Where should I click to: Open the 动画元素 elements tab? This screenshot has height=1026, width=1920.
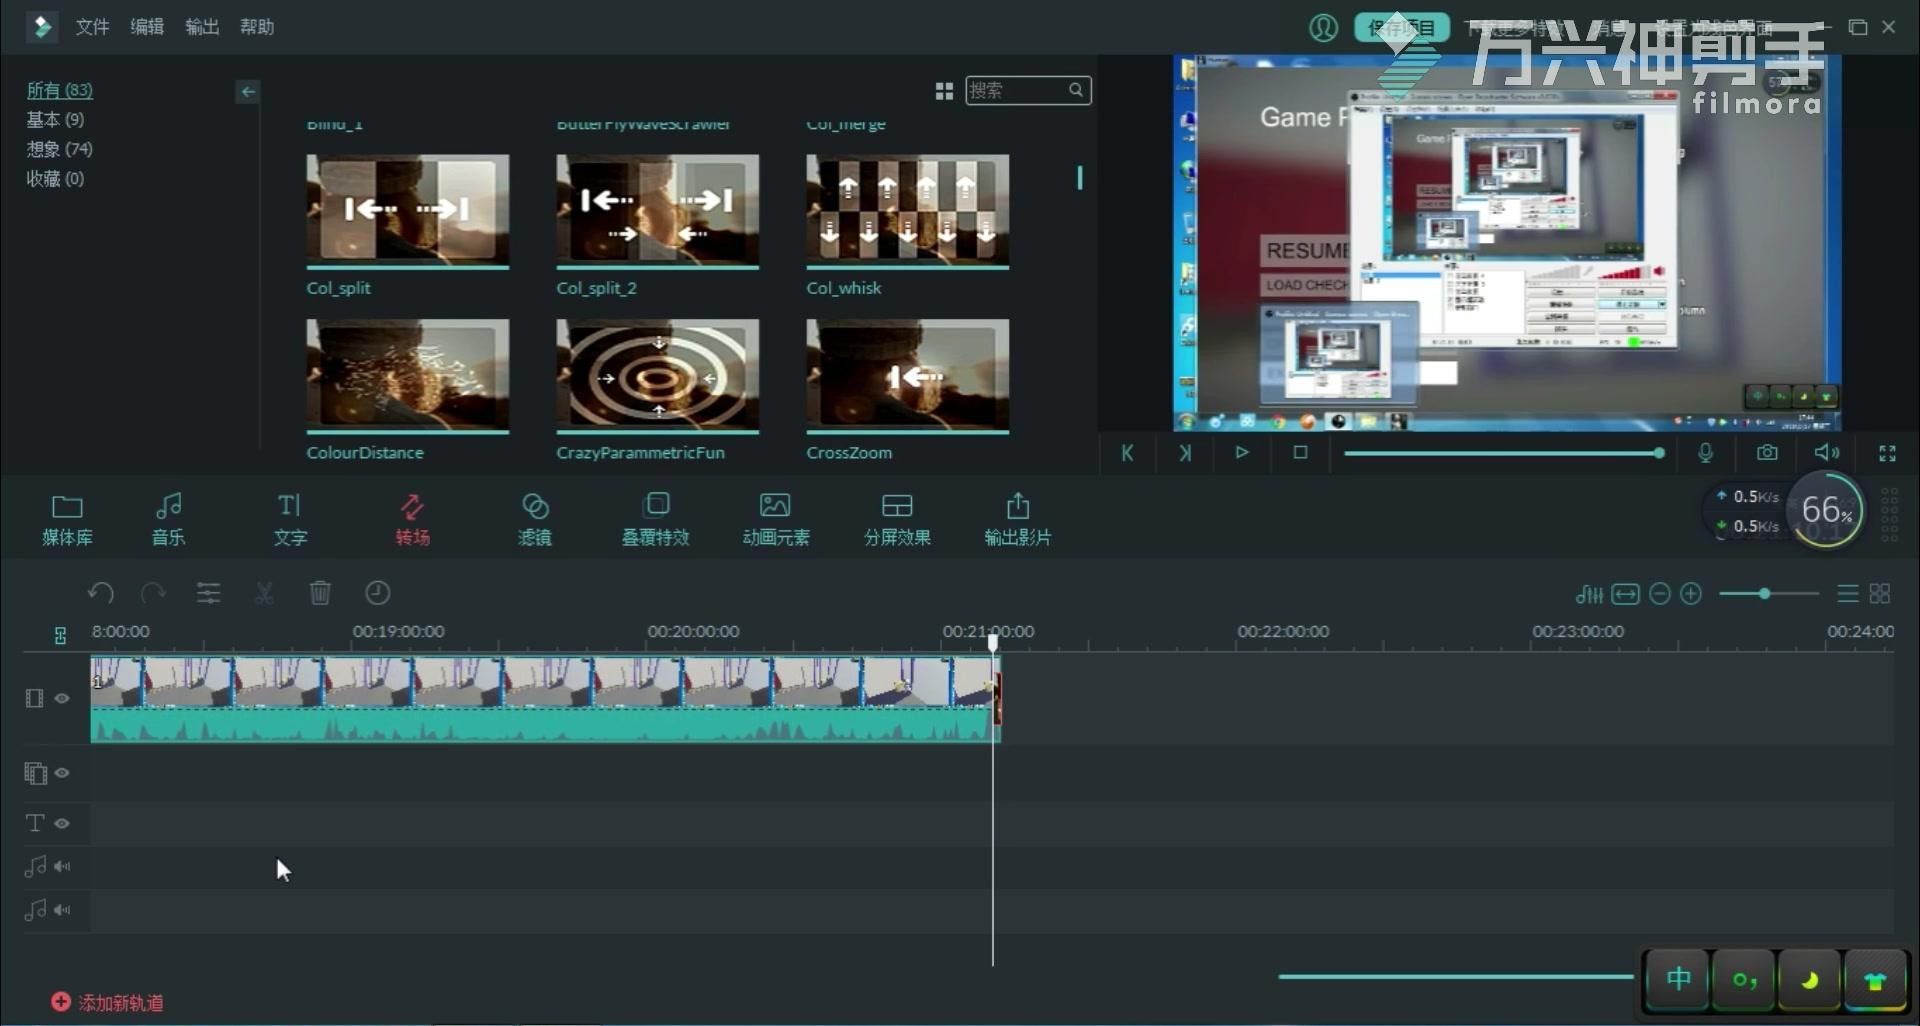click(x=776, y=520)
